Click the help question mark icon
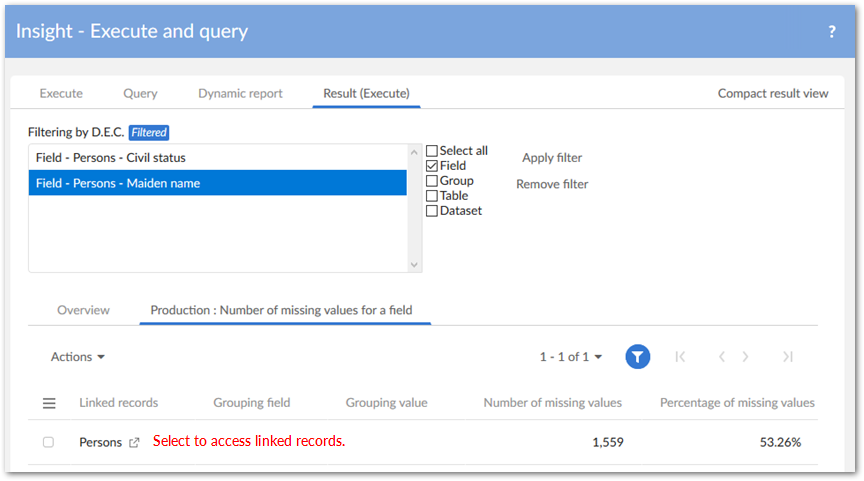This screenshot has height=481, width=864. pos(831,32)
